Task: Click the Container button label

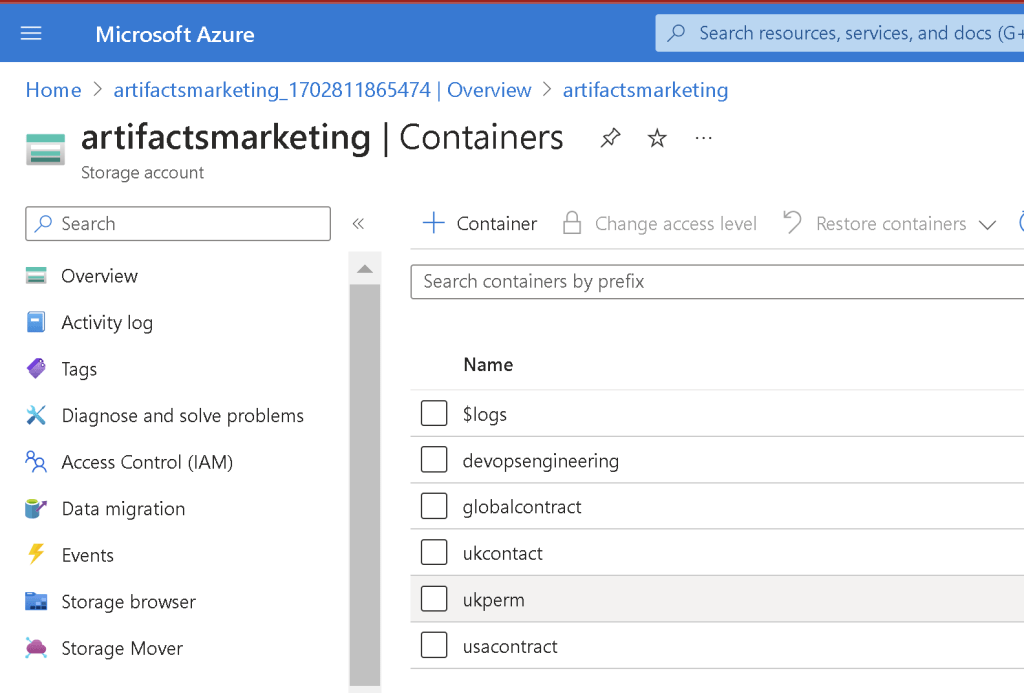Action: click(x=496, y=223)
